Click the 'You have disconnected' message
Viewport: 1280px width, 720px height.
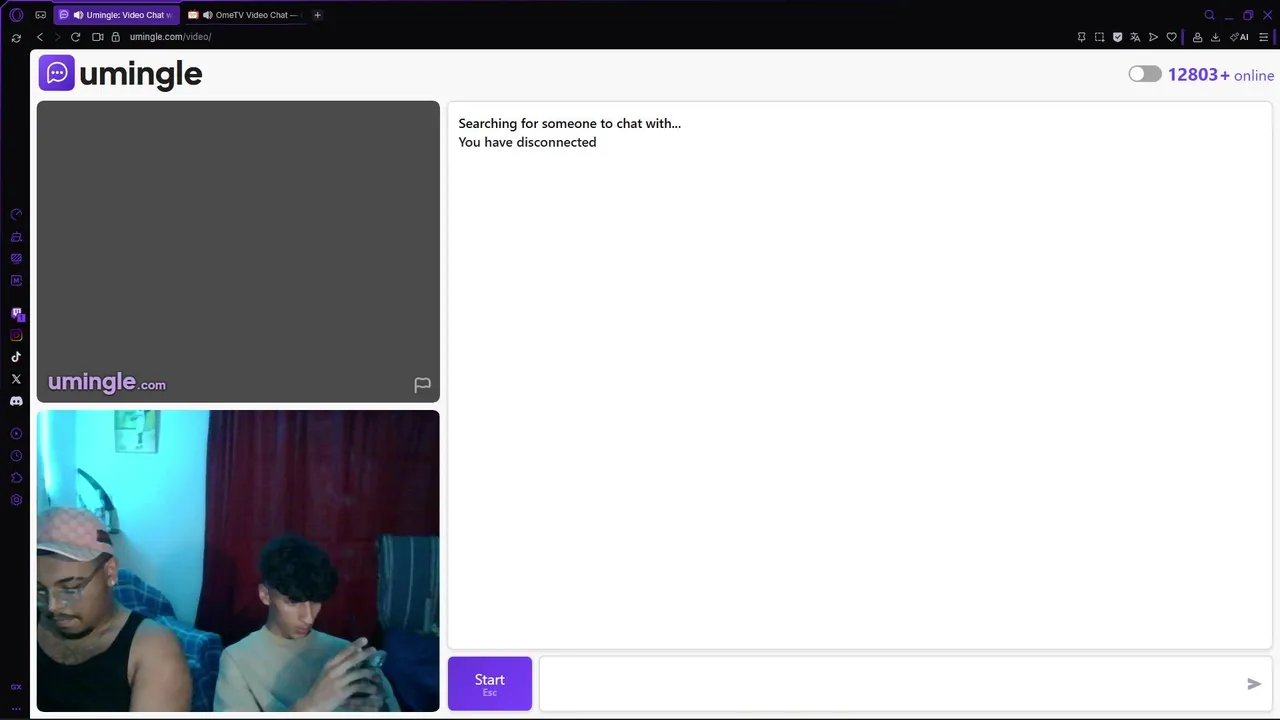tap(527, 142)
